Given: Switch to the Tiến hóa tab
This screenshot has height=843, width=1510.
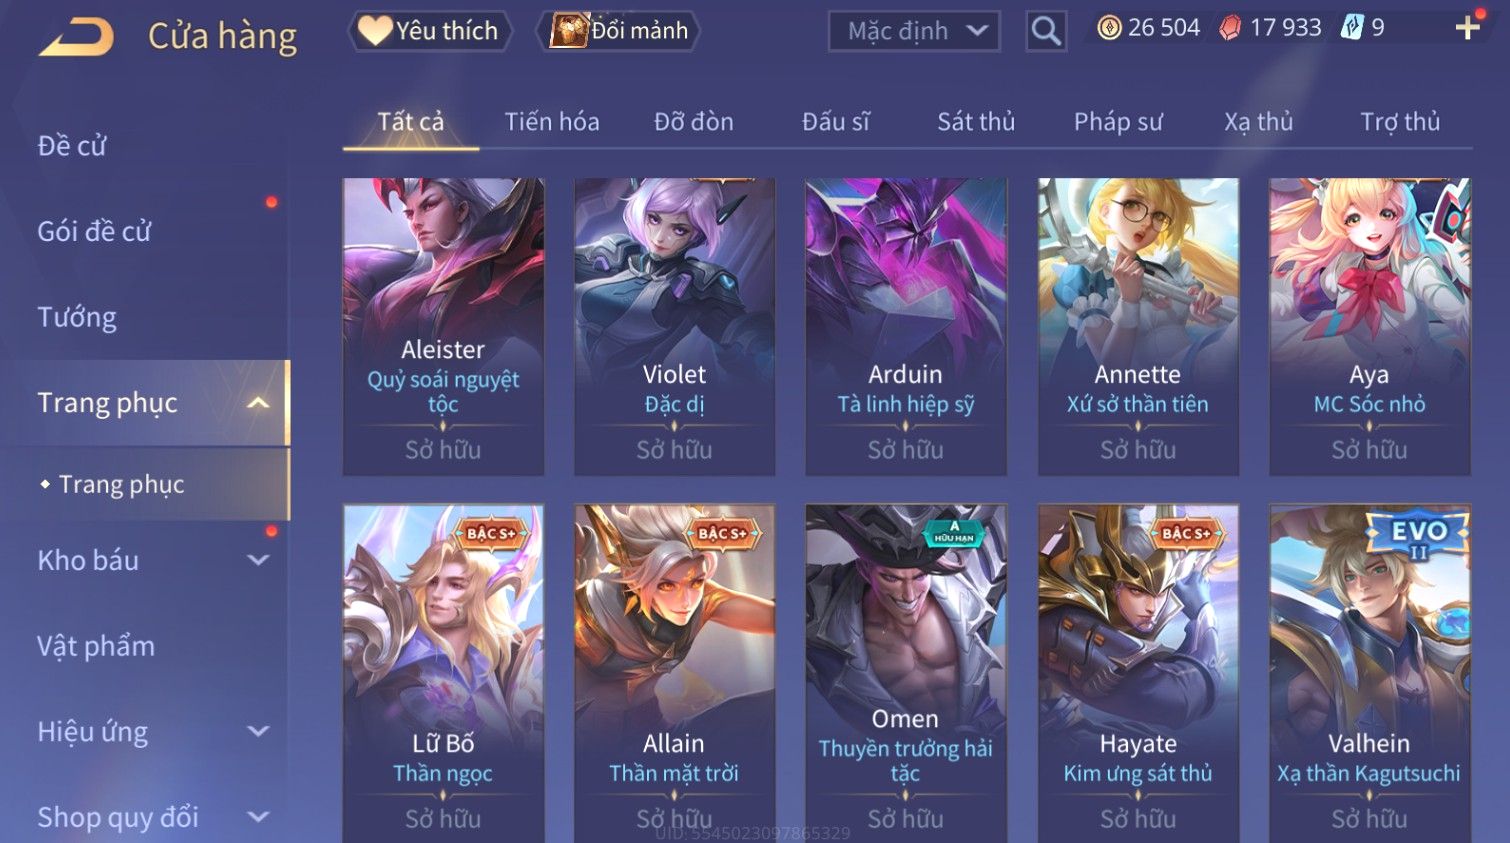Looking at the screenshot, I should pyautogui.click(x=552, y=122).
